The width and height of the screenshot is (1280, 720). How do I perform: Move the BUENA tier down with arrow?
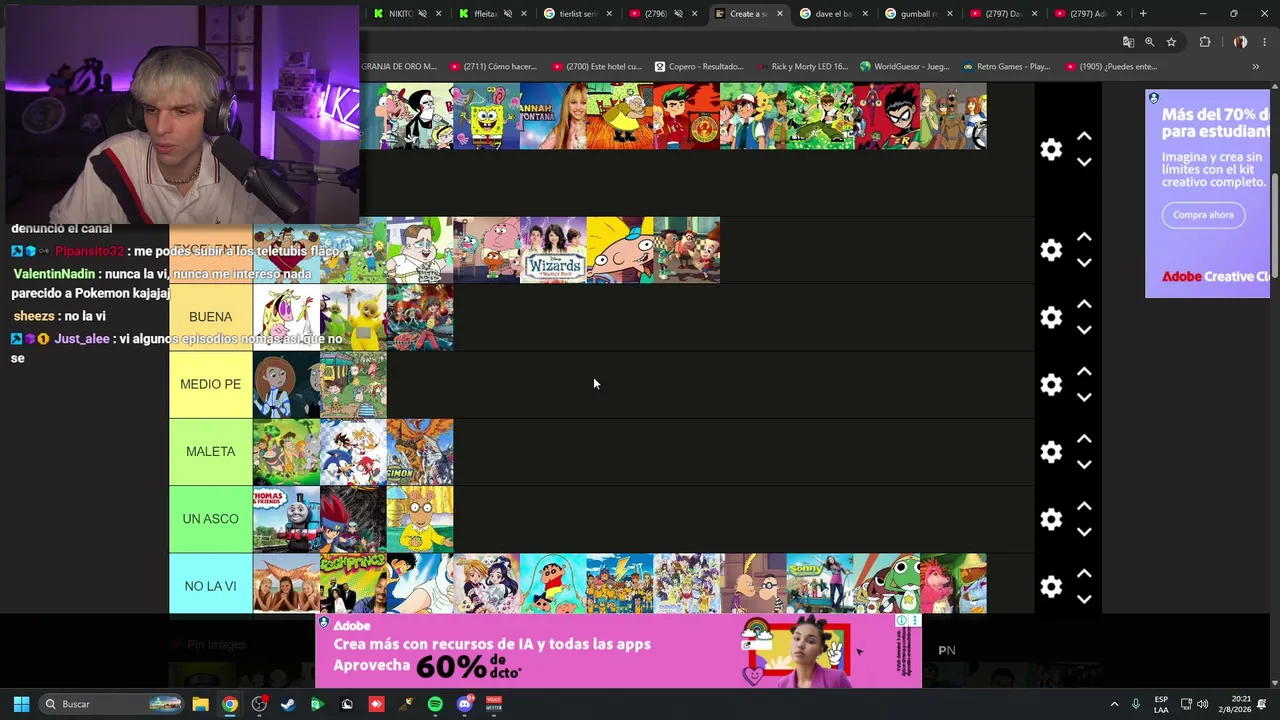pos(1084,330)
